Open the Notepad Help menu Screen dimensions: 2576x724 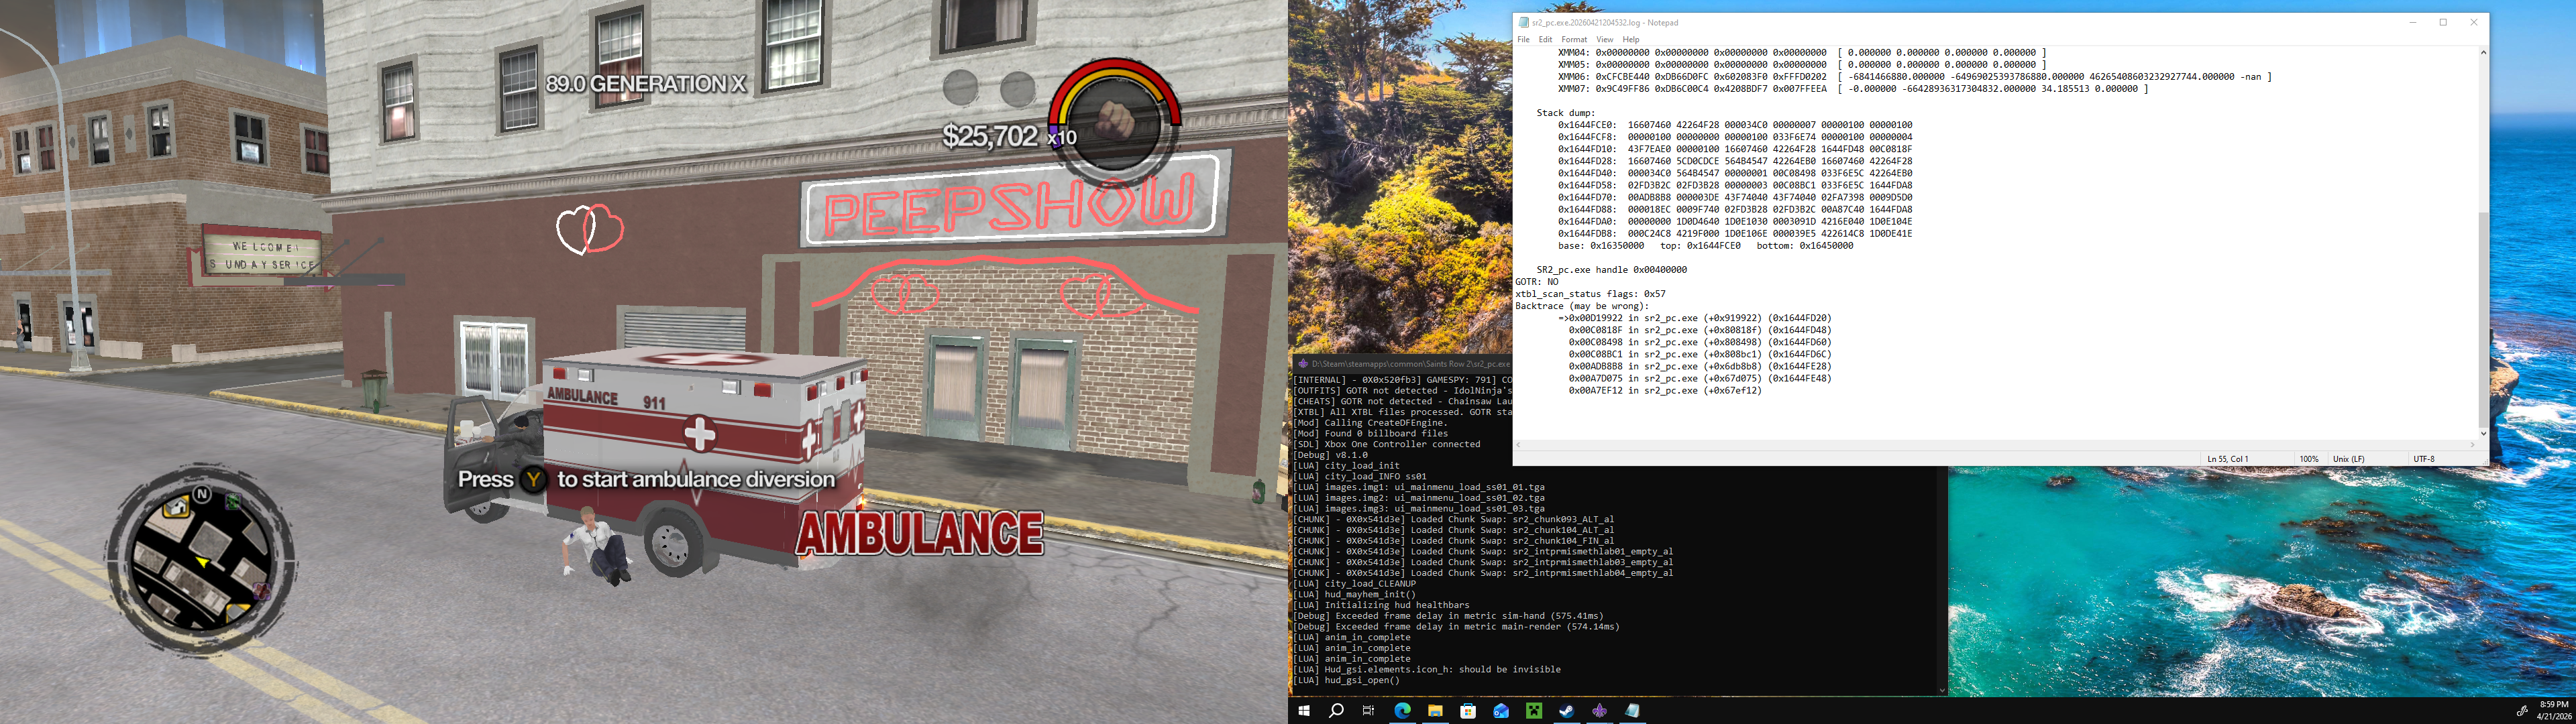point(1631,40)
